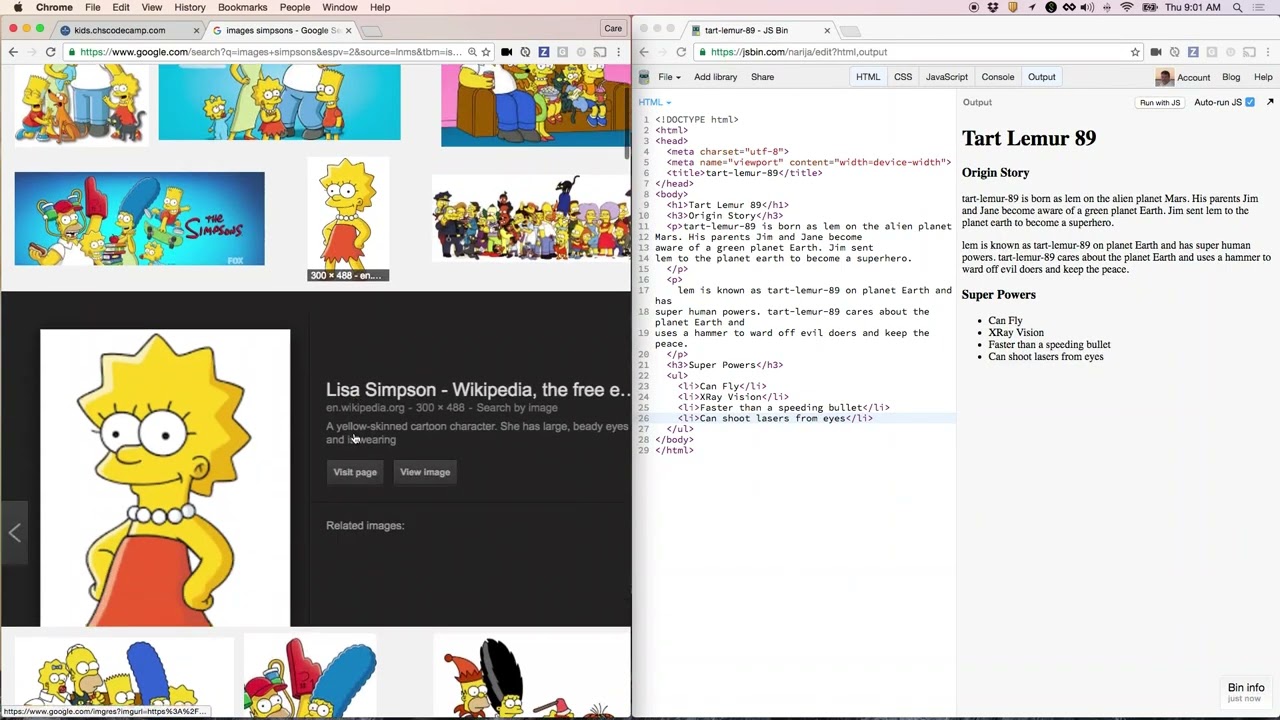The height and width of the screenshot is (720, 1280).
Task: Click the Wi-Fi icon in the menu bar
Action: pyautogui.click(x=1127, y=7)
